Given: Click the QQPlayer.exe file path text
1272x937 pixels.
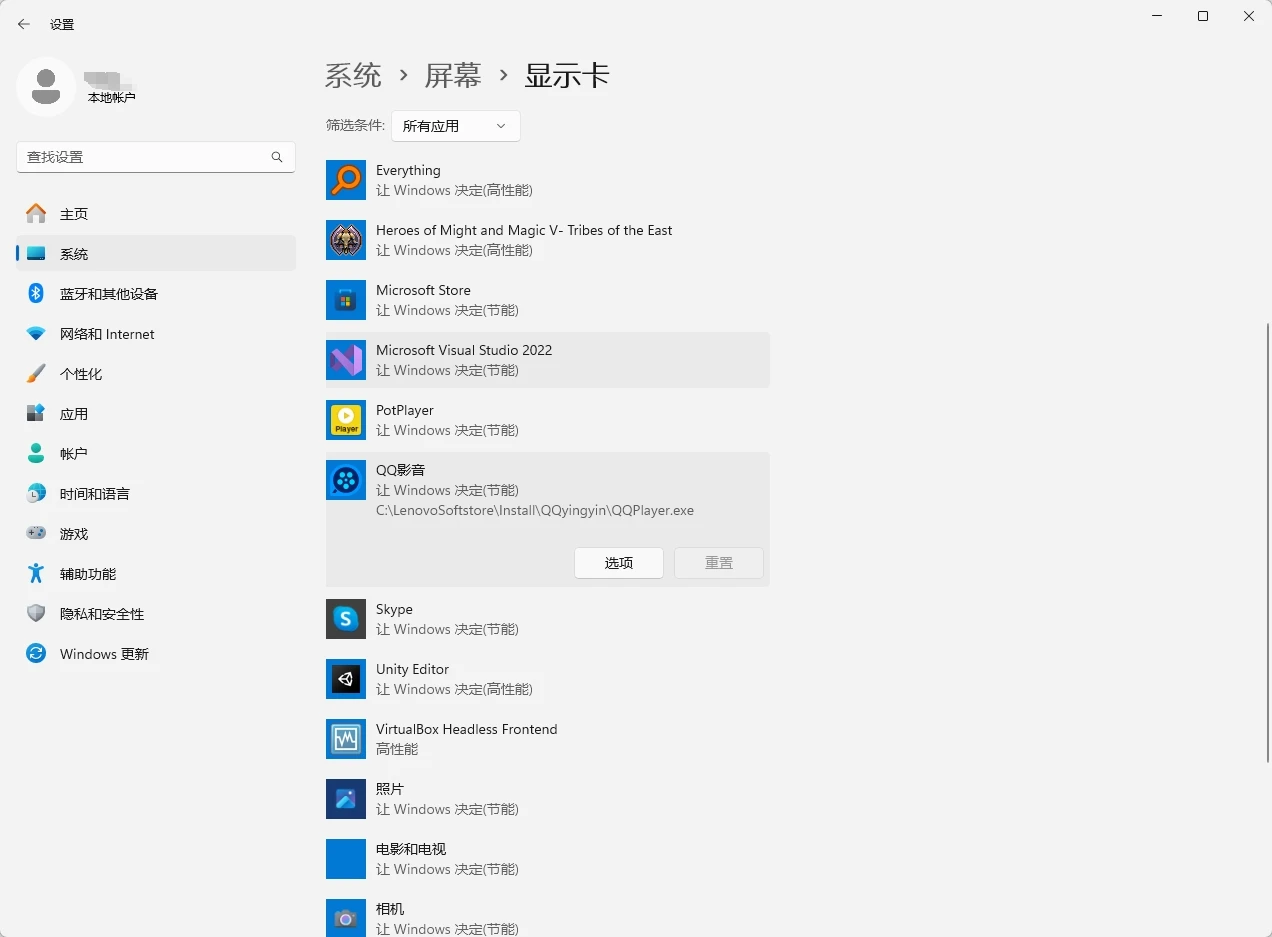Looking at the screenshot, I should click(535, 510).
